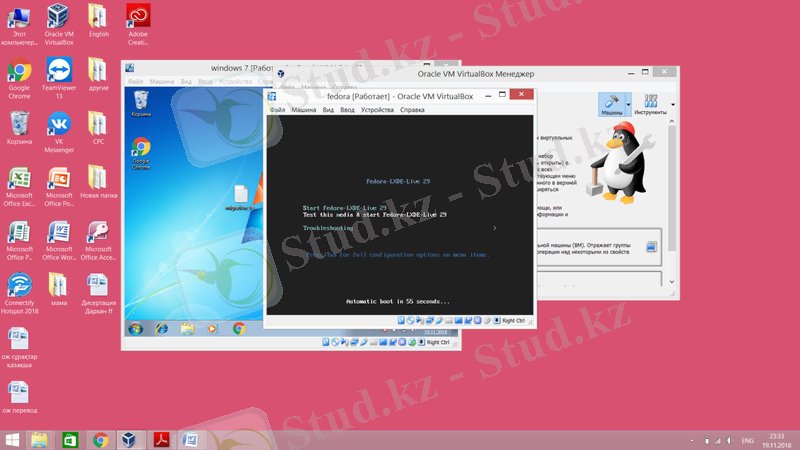Open the Ввод menu in fedora window
This screenshot has width=800, height=450.
coord(347,110)
